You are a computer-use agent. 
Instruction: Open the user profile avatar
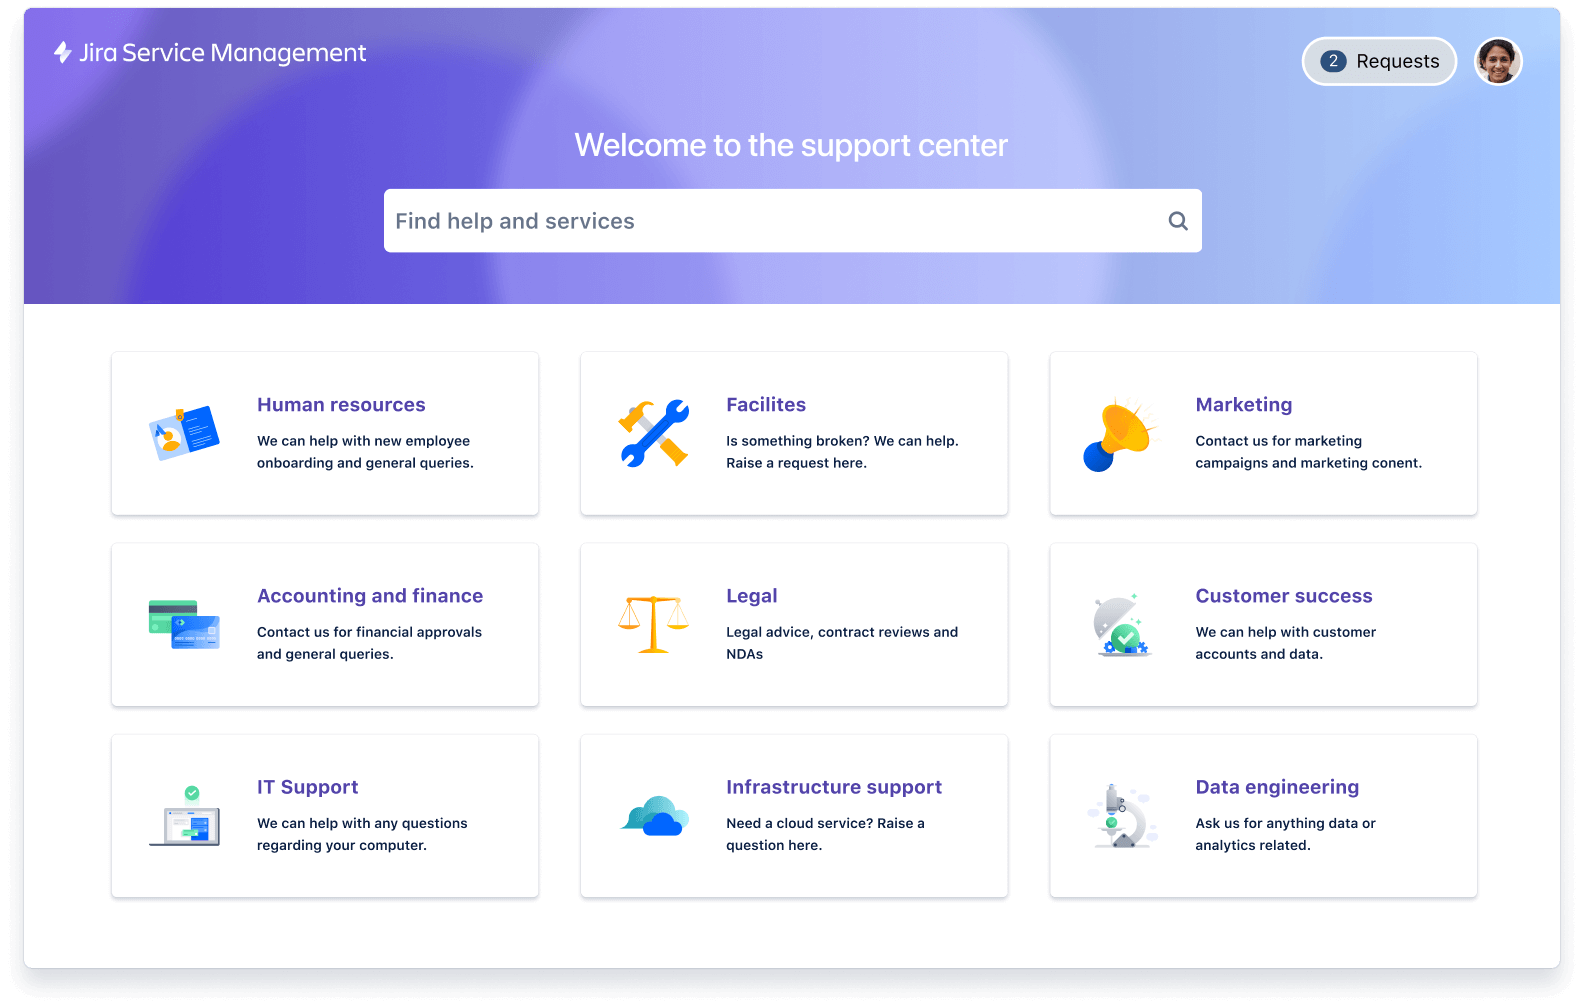click(x=1497, y=62)
